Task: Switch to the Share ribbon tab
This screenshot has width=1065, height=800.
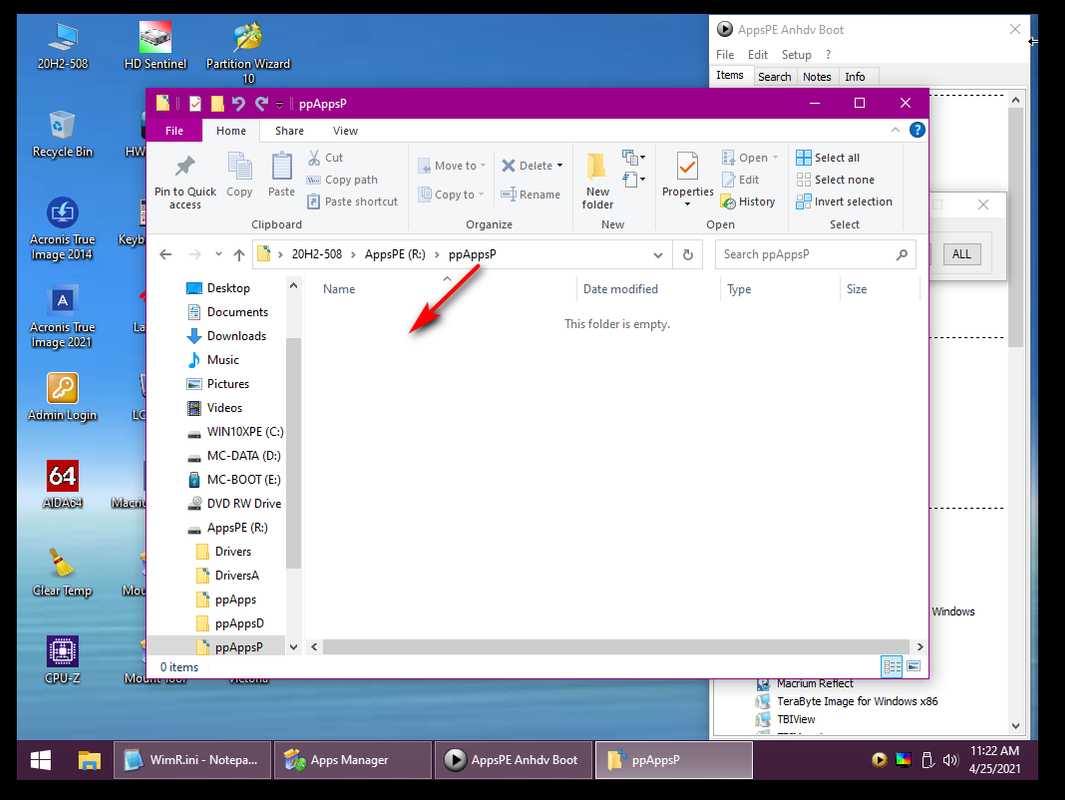Action: (289, 130)
